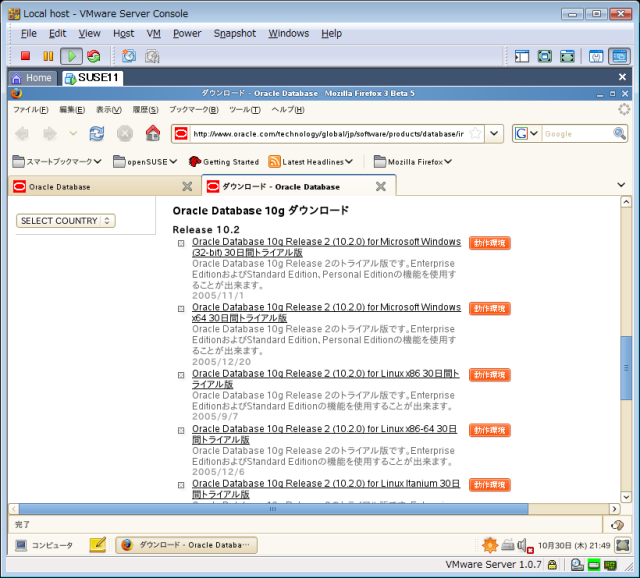Open the SELECT COUNTRY dropdown
Image resolution: width=640 pixels, height=578 pixels.
(66, 220)
